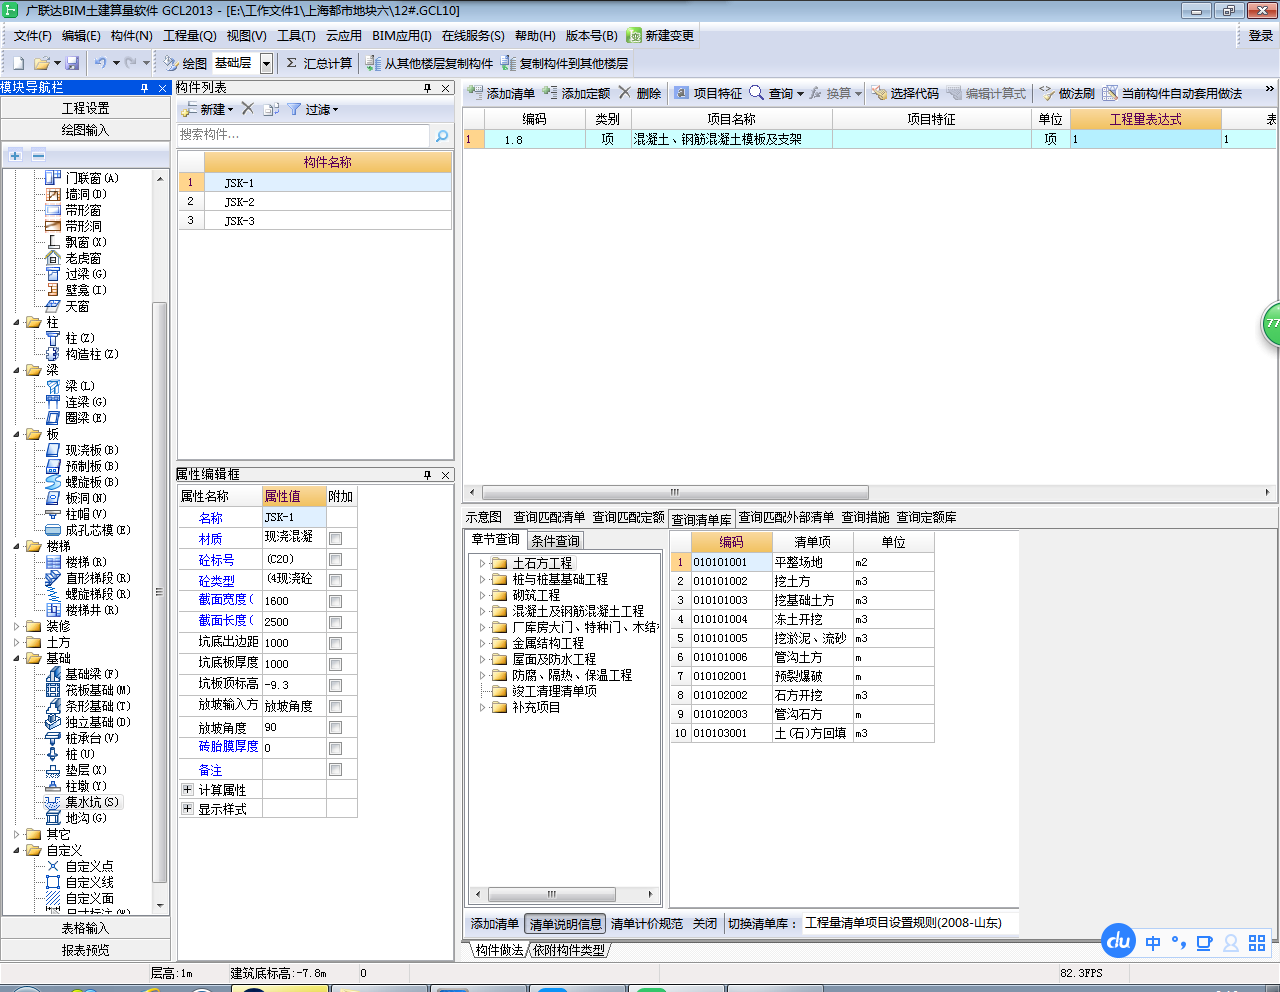
Task: Toggle the 截面宽度 附加 checkbox
Action: (x=336, y=601)
